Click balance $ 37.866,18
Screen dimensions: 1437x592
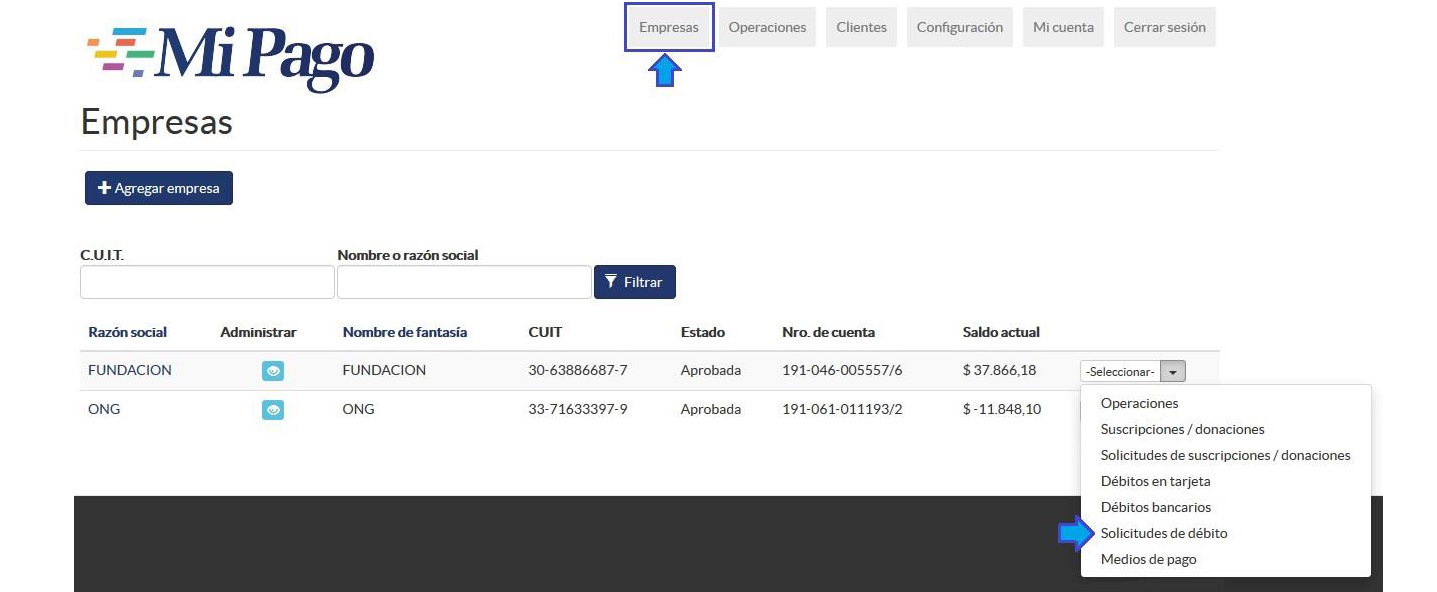pyautogui.click(x=999, y=370)
